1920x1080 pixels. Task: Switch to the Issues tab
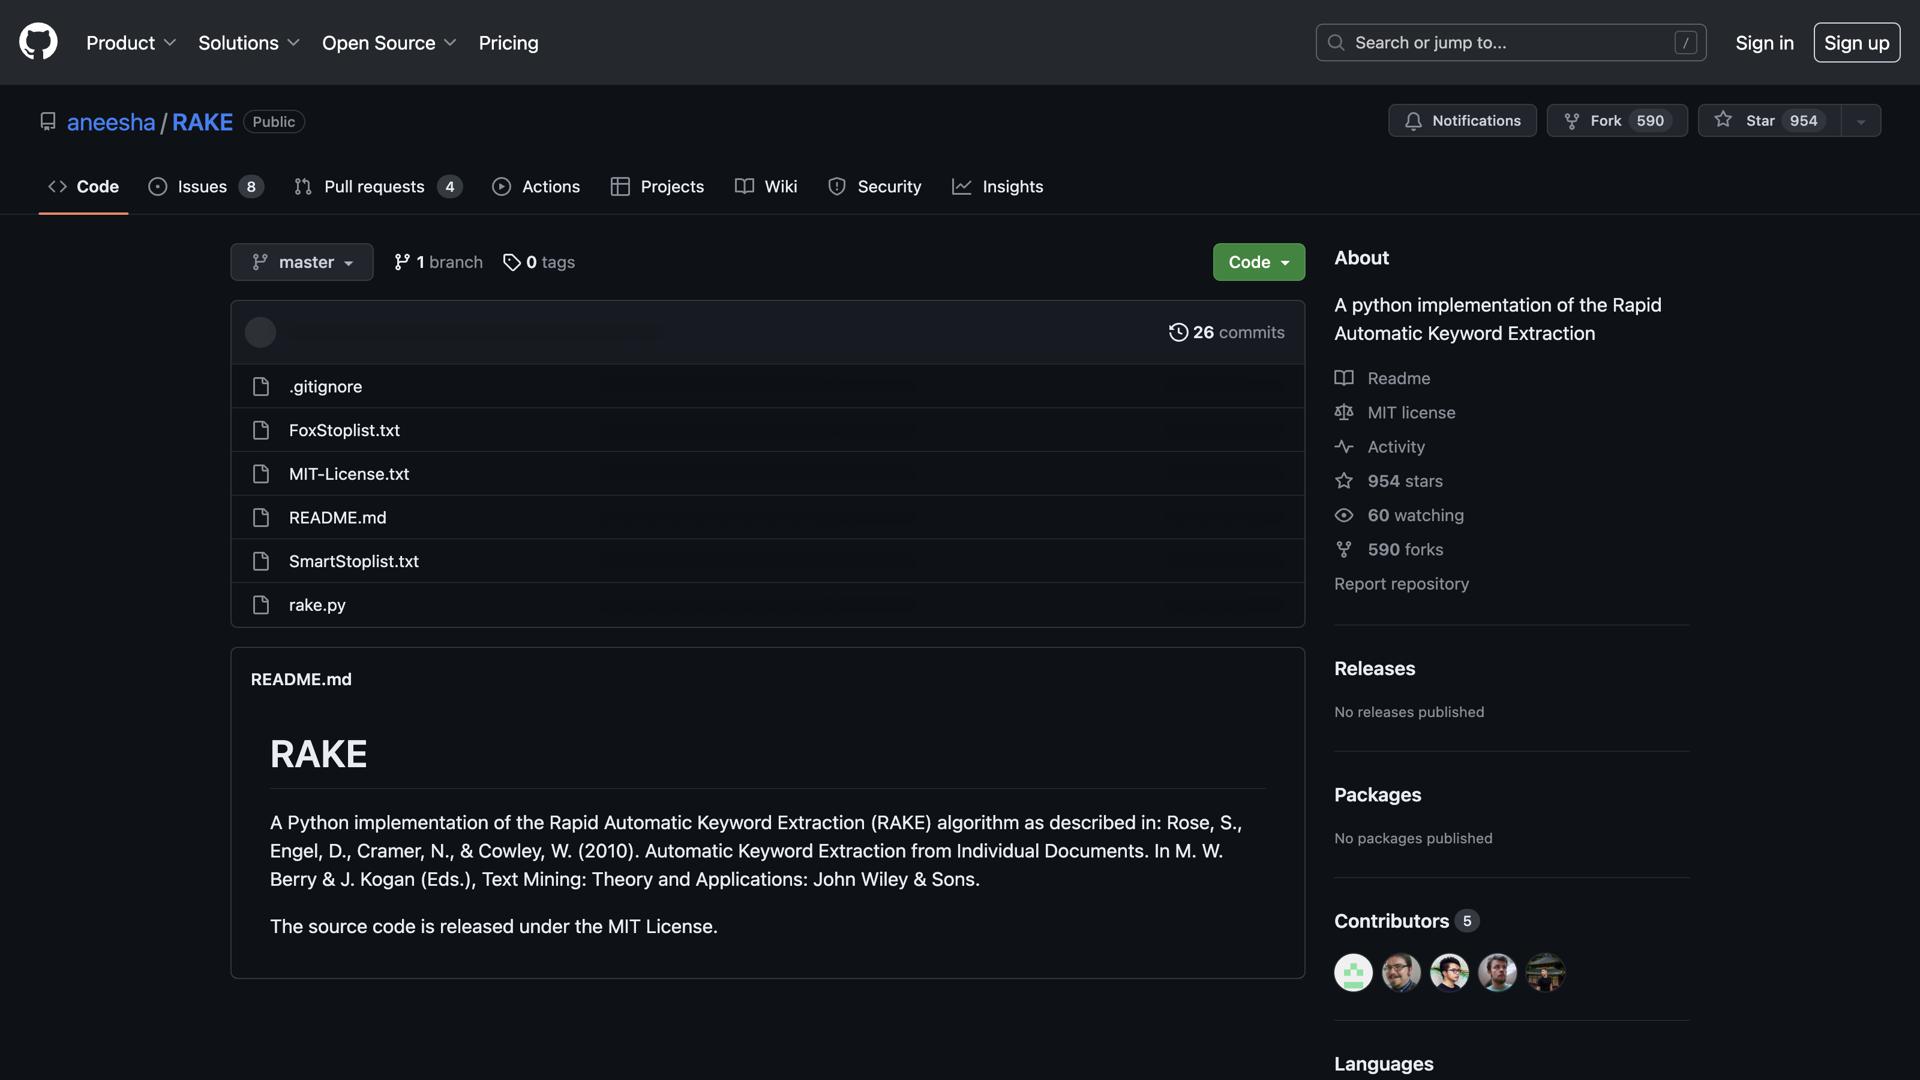coord(204,186)
